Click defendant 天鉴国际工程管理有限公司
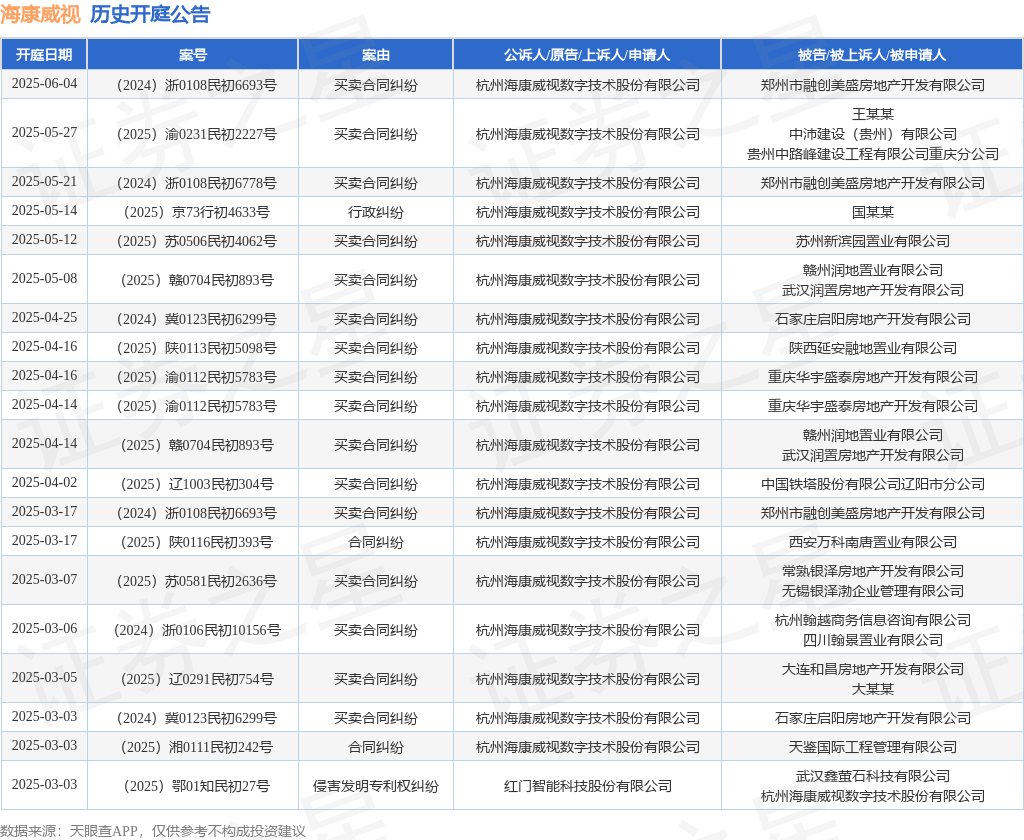Viewport: 1024px width, 840px height. (x=872, y=747)
